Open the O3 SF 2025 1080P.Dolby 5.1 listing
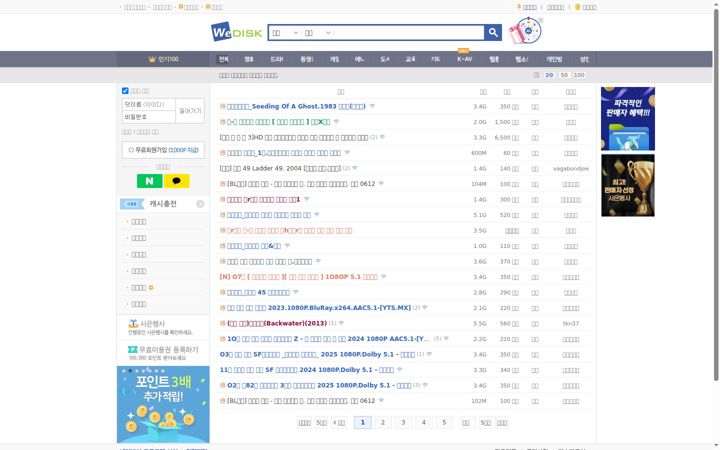Screen dimensions: 720x450 point(317,354)
